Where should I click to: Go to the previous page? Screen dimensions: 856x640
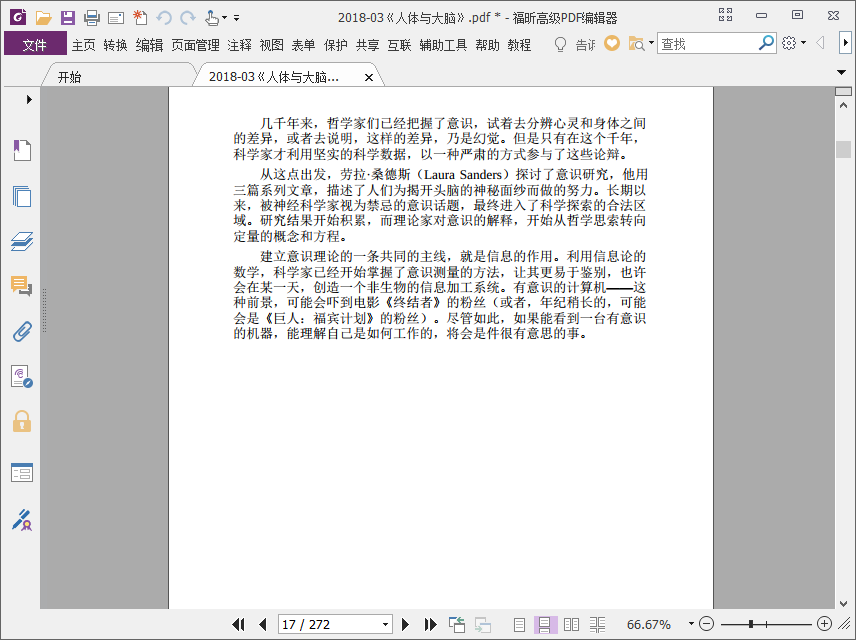263,624
